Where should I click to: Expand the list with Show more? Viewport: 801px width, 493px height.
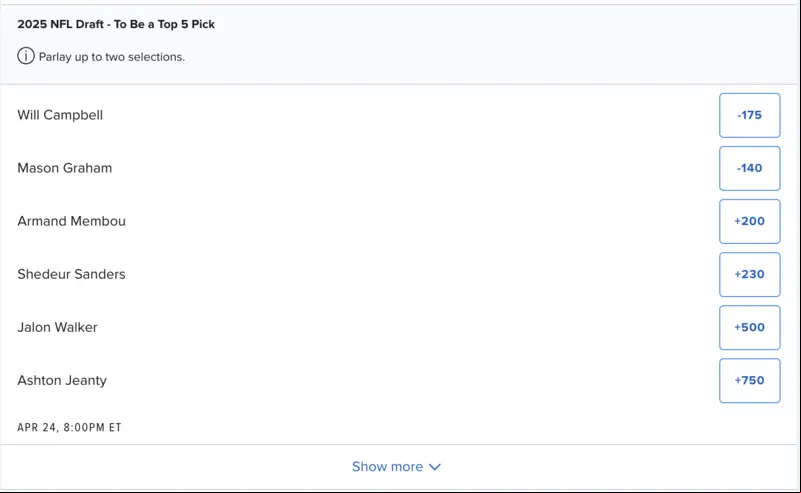click(x=396, y=466)
